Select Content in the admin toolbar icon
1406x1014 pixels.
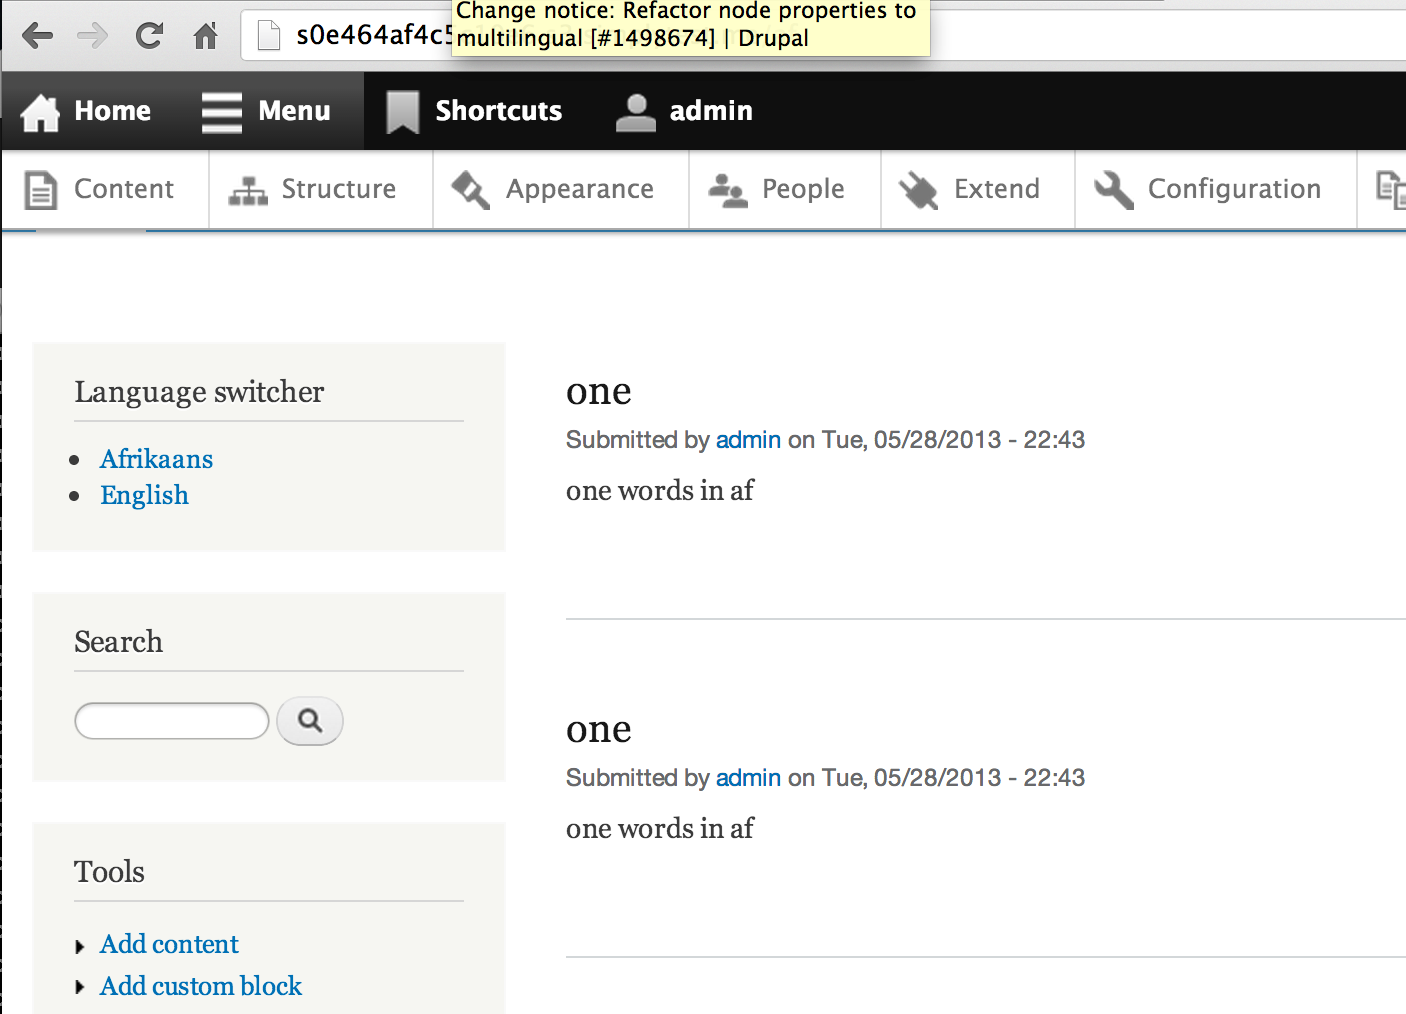40,189
